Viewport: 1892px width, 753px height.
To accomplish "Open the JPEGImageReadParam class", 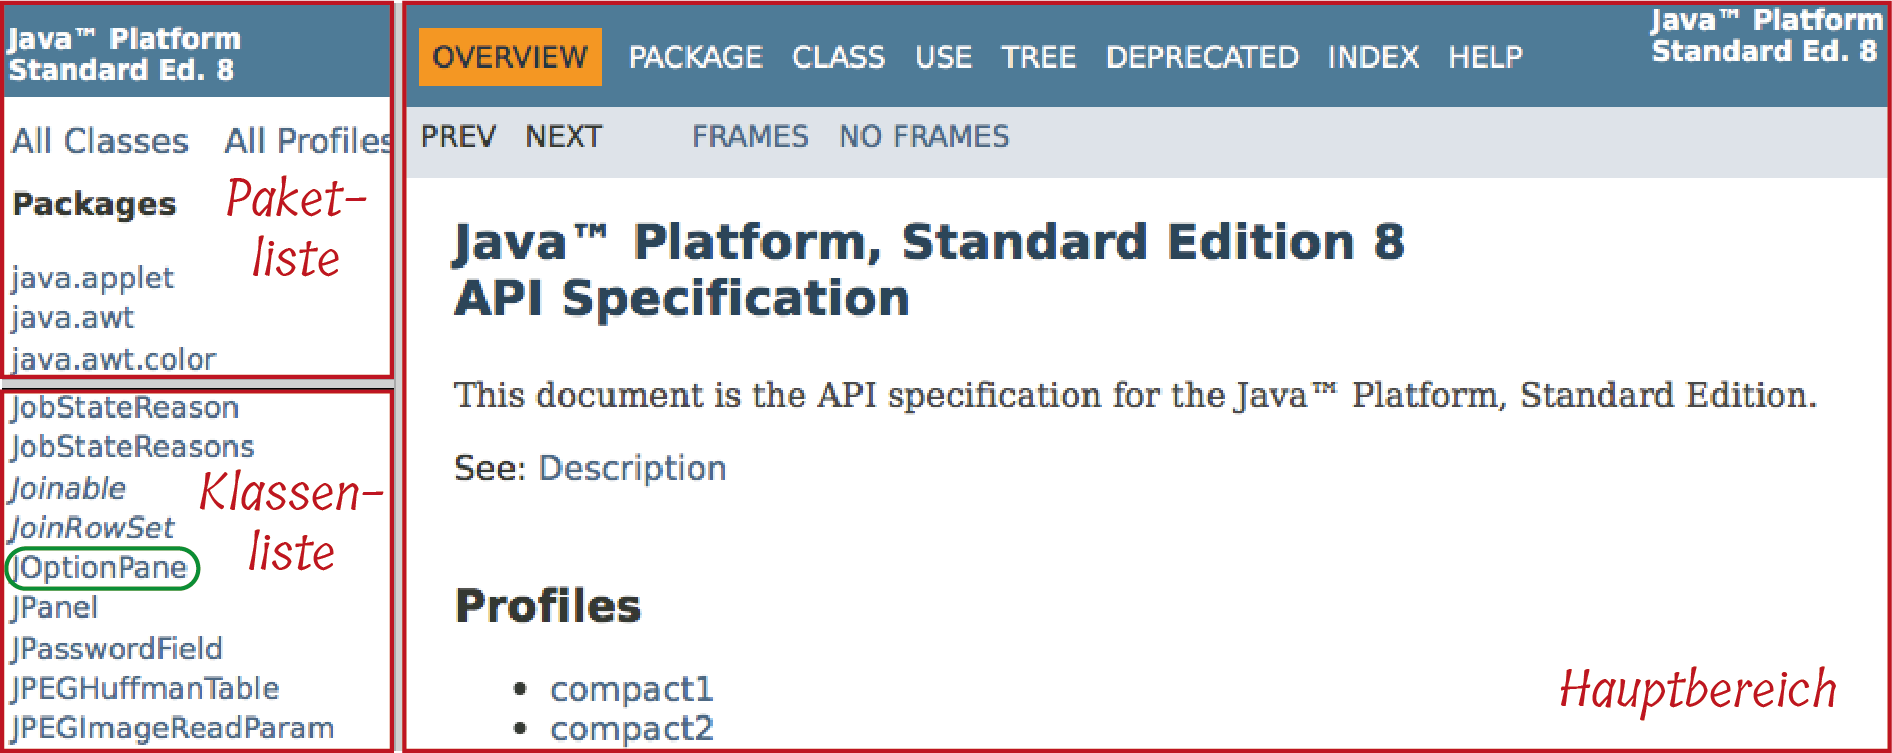I will point(172,729).
